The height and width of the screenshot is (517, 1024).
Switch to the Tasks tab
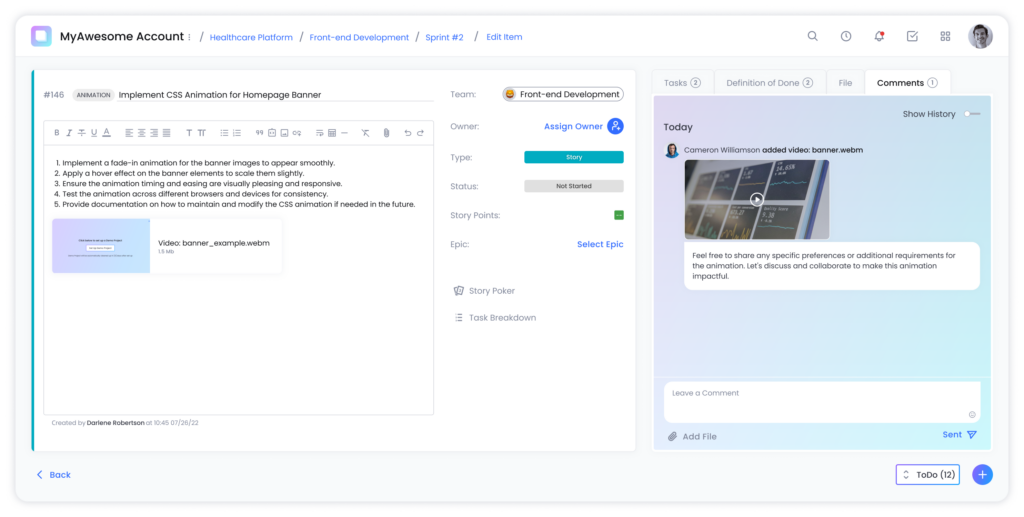(x=681, y=83)
